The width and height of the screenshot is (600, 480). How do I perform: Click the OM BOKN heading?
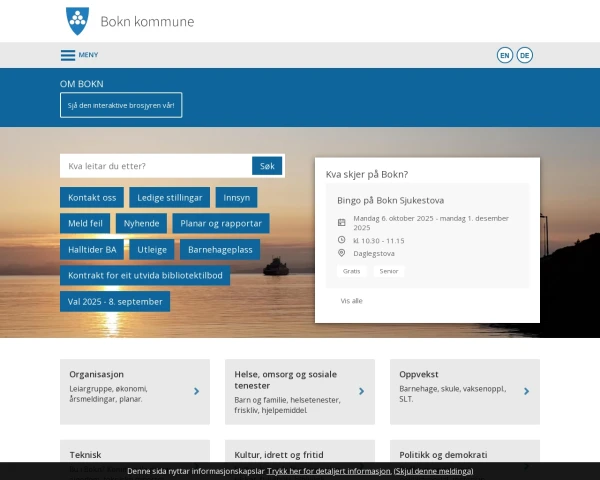tap(82, 84)
